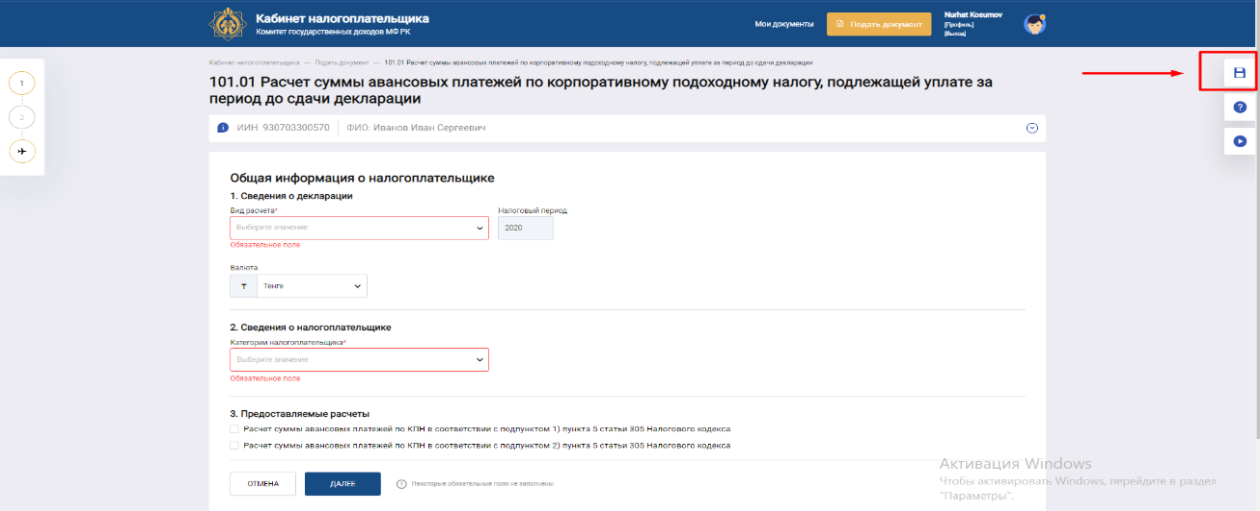Viewport: 1260px width, 511px height.
Task: Expand taxpayer info panel with round chevron
Action: click(x=1032, y=128)
